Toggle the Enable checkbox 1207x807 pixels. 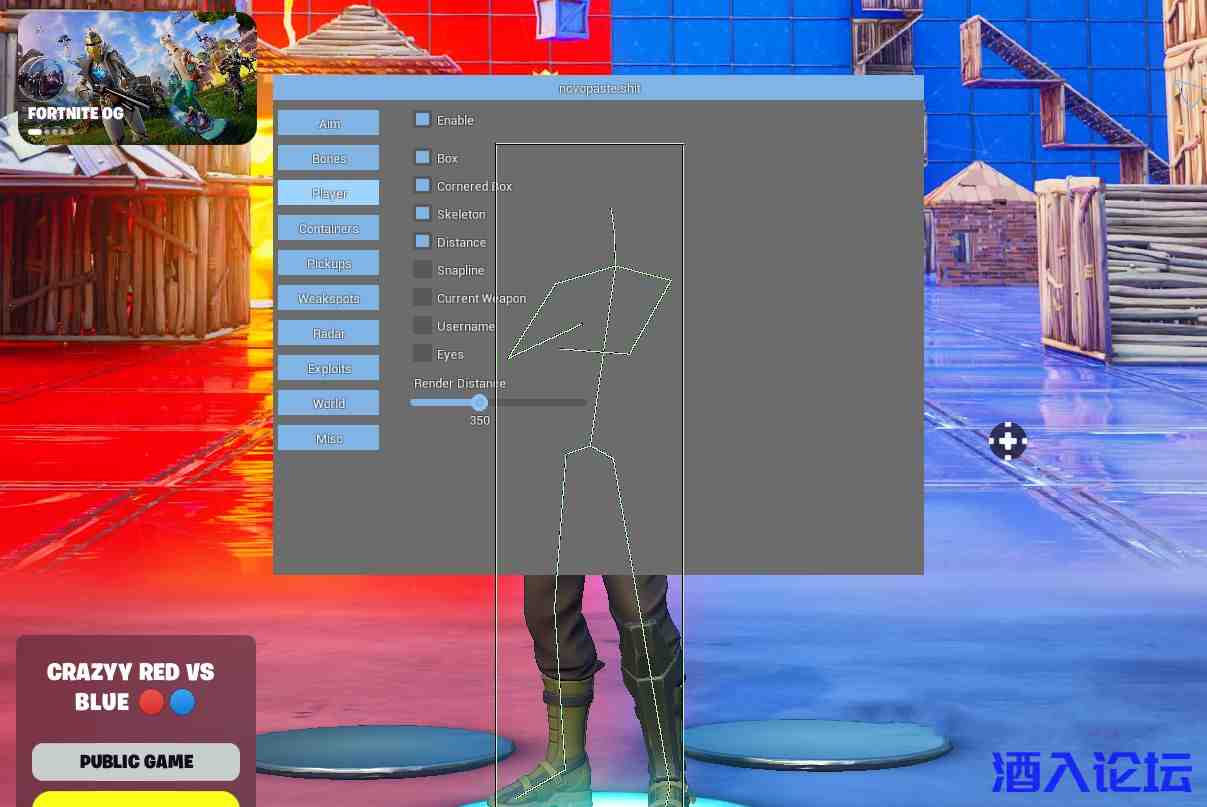point(423,120)
